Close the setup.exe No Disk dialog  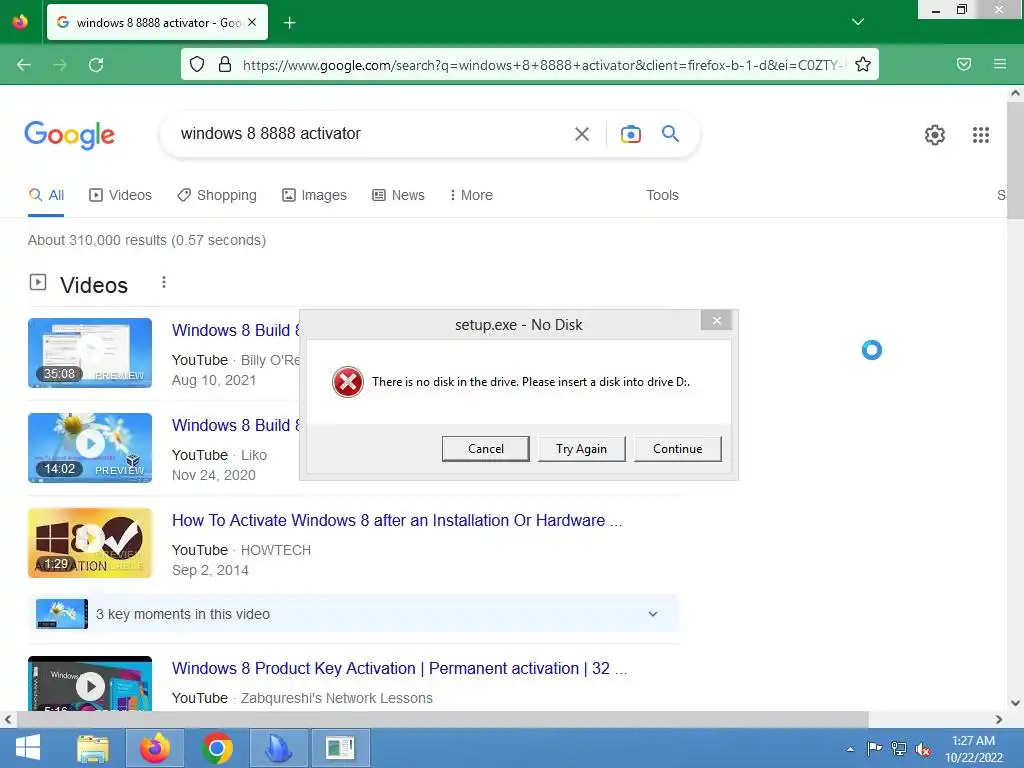click(x=716, y=321)
